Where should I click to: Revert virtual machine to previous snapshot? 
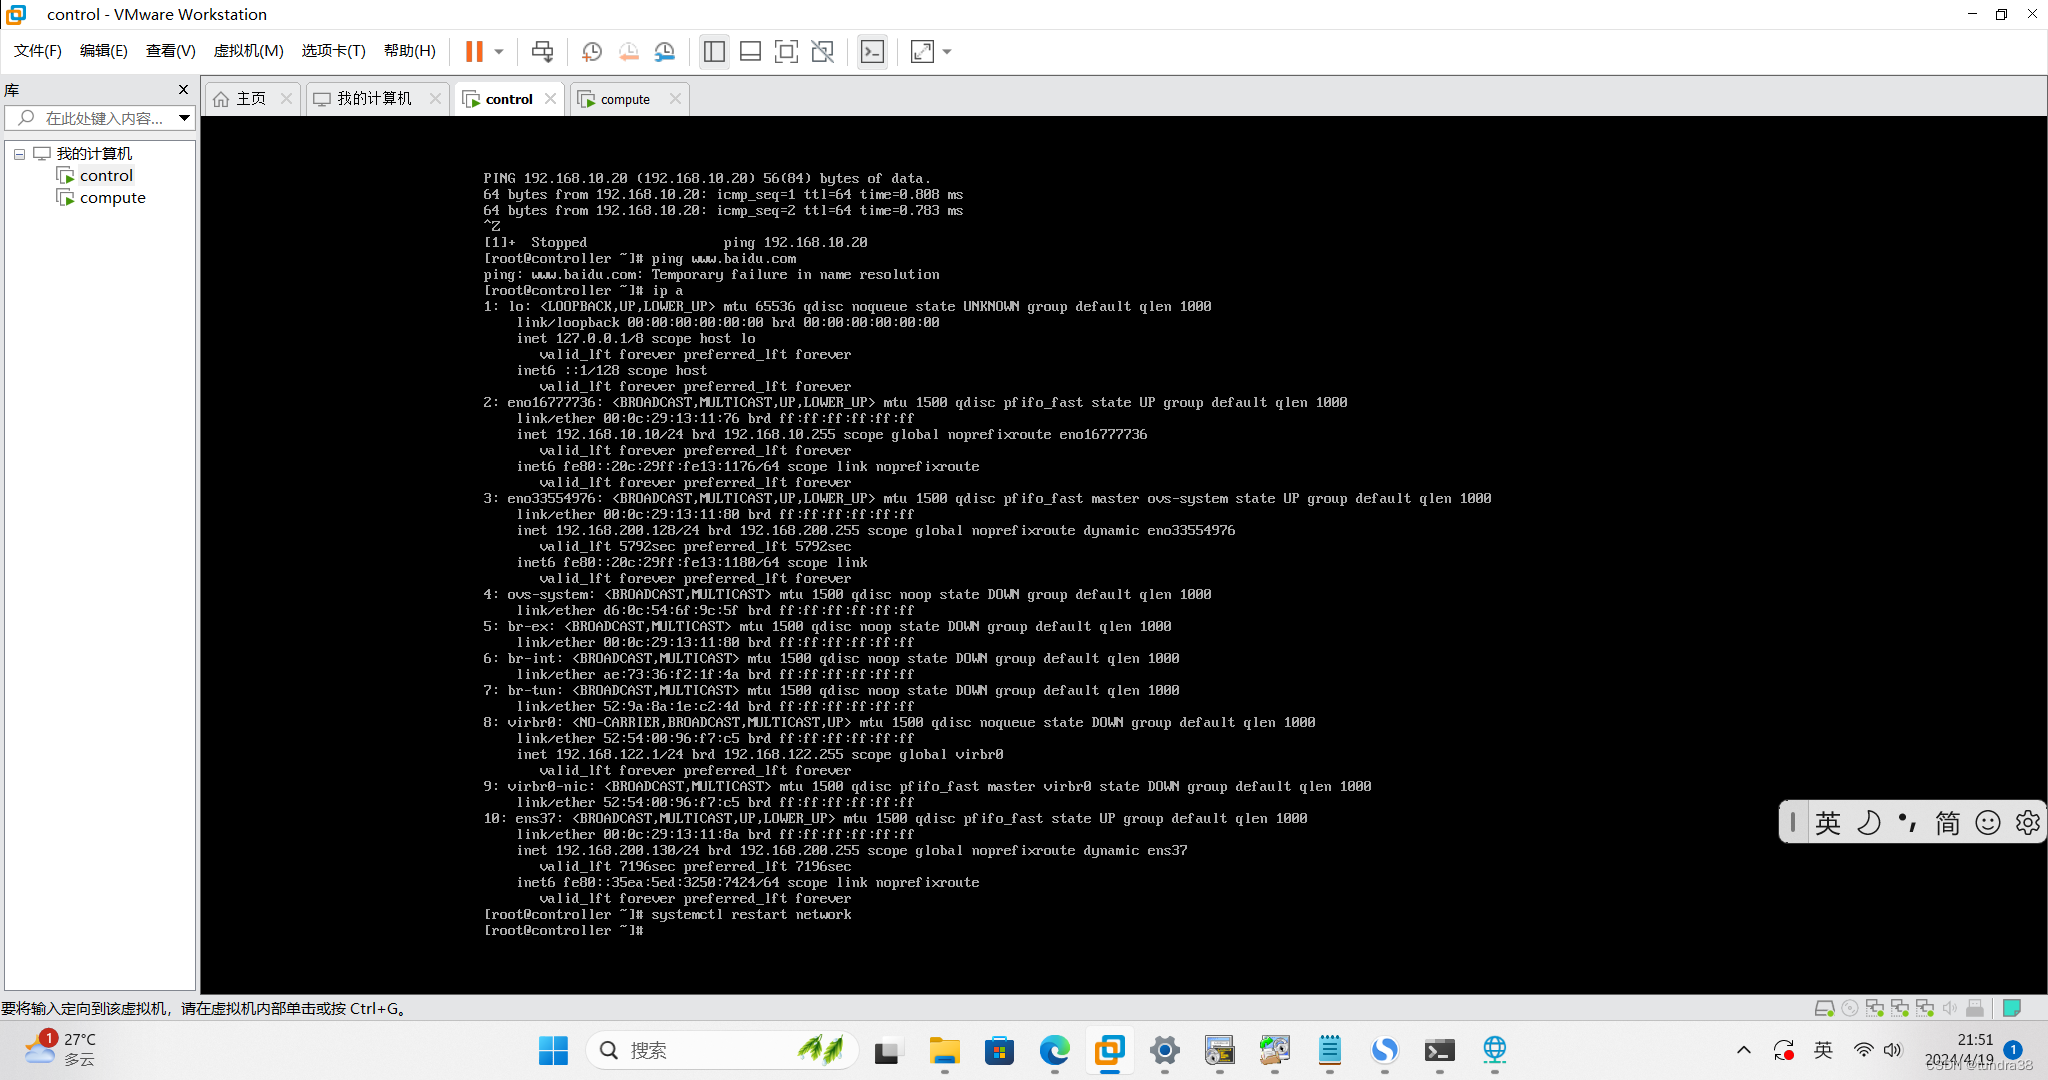click(628, 51)
